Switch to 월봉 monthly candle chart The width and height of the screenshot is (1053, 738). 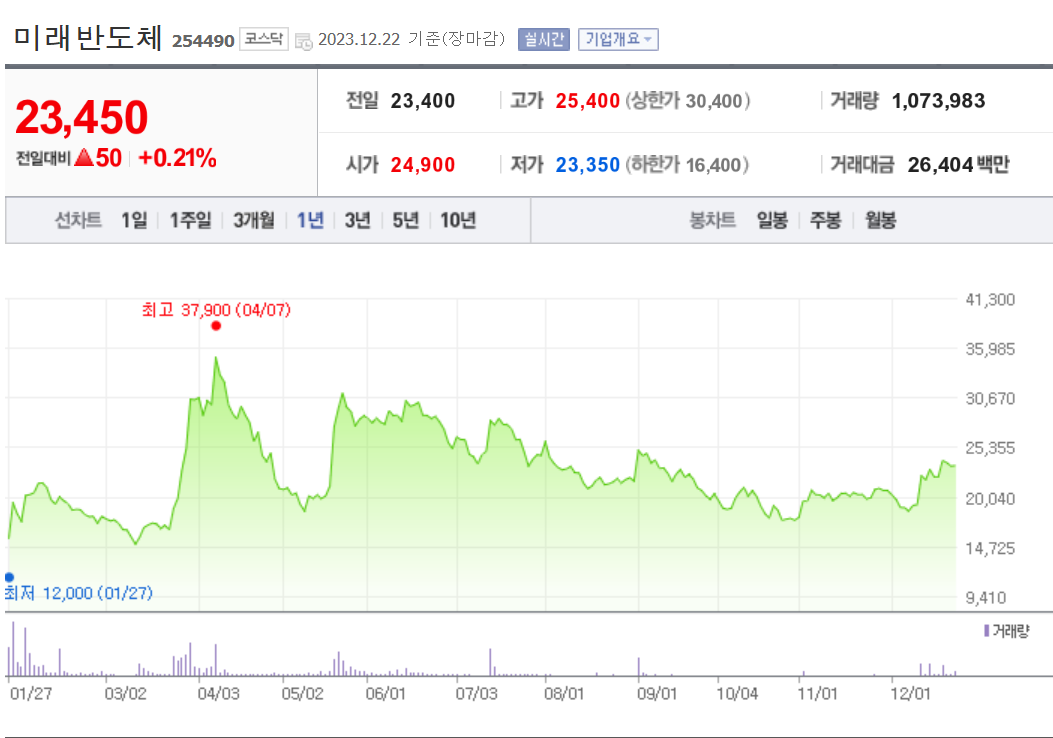880,220
